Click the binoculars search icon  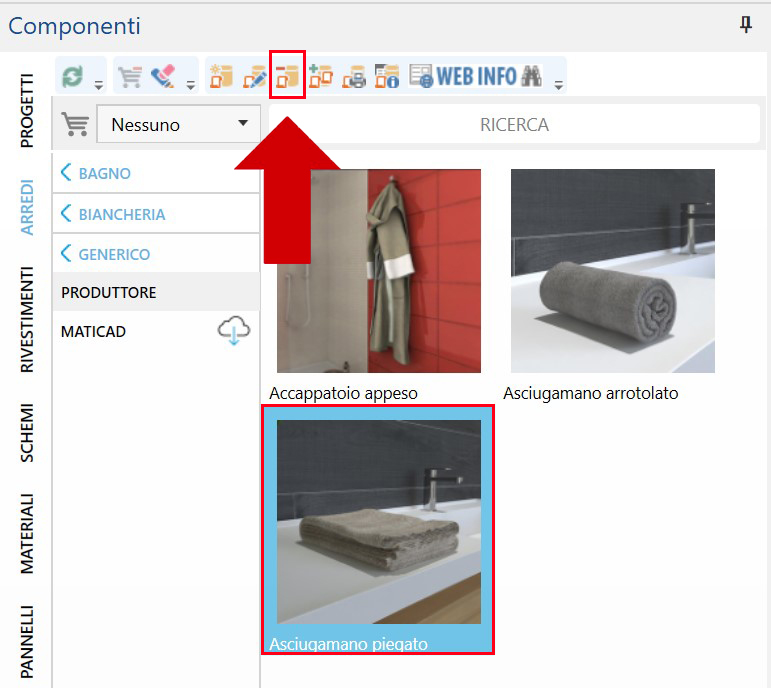[x=532, y=76]
